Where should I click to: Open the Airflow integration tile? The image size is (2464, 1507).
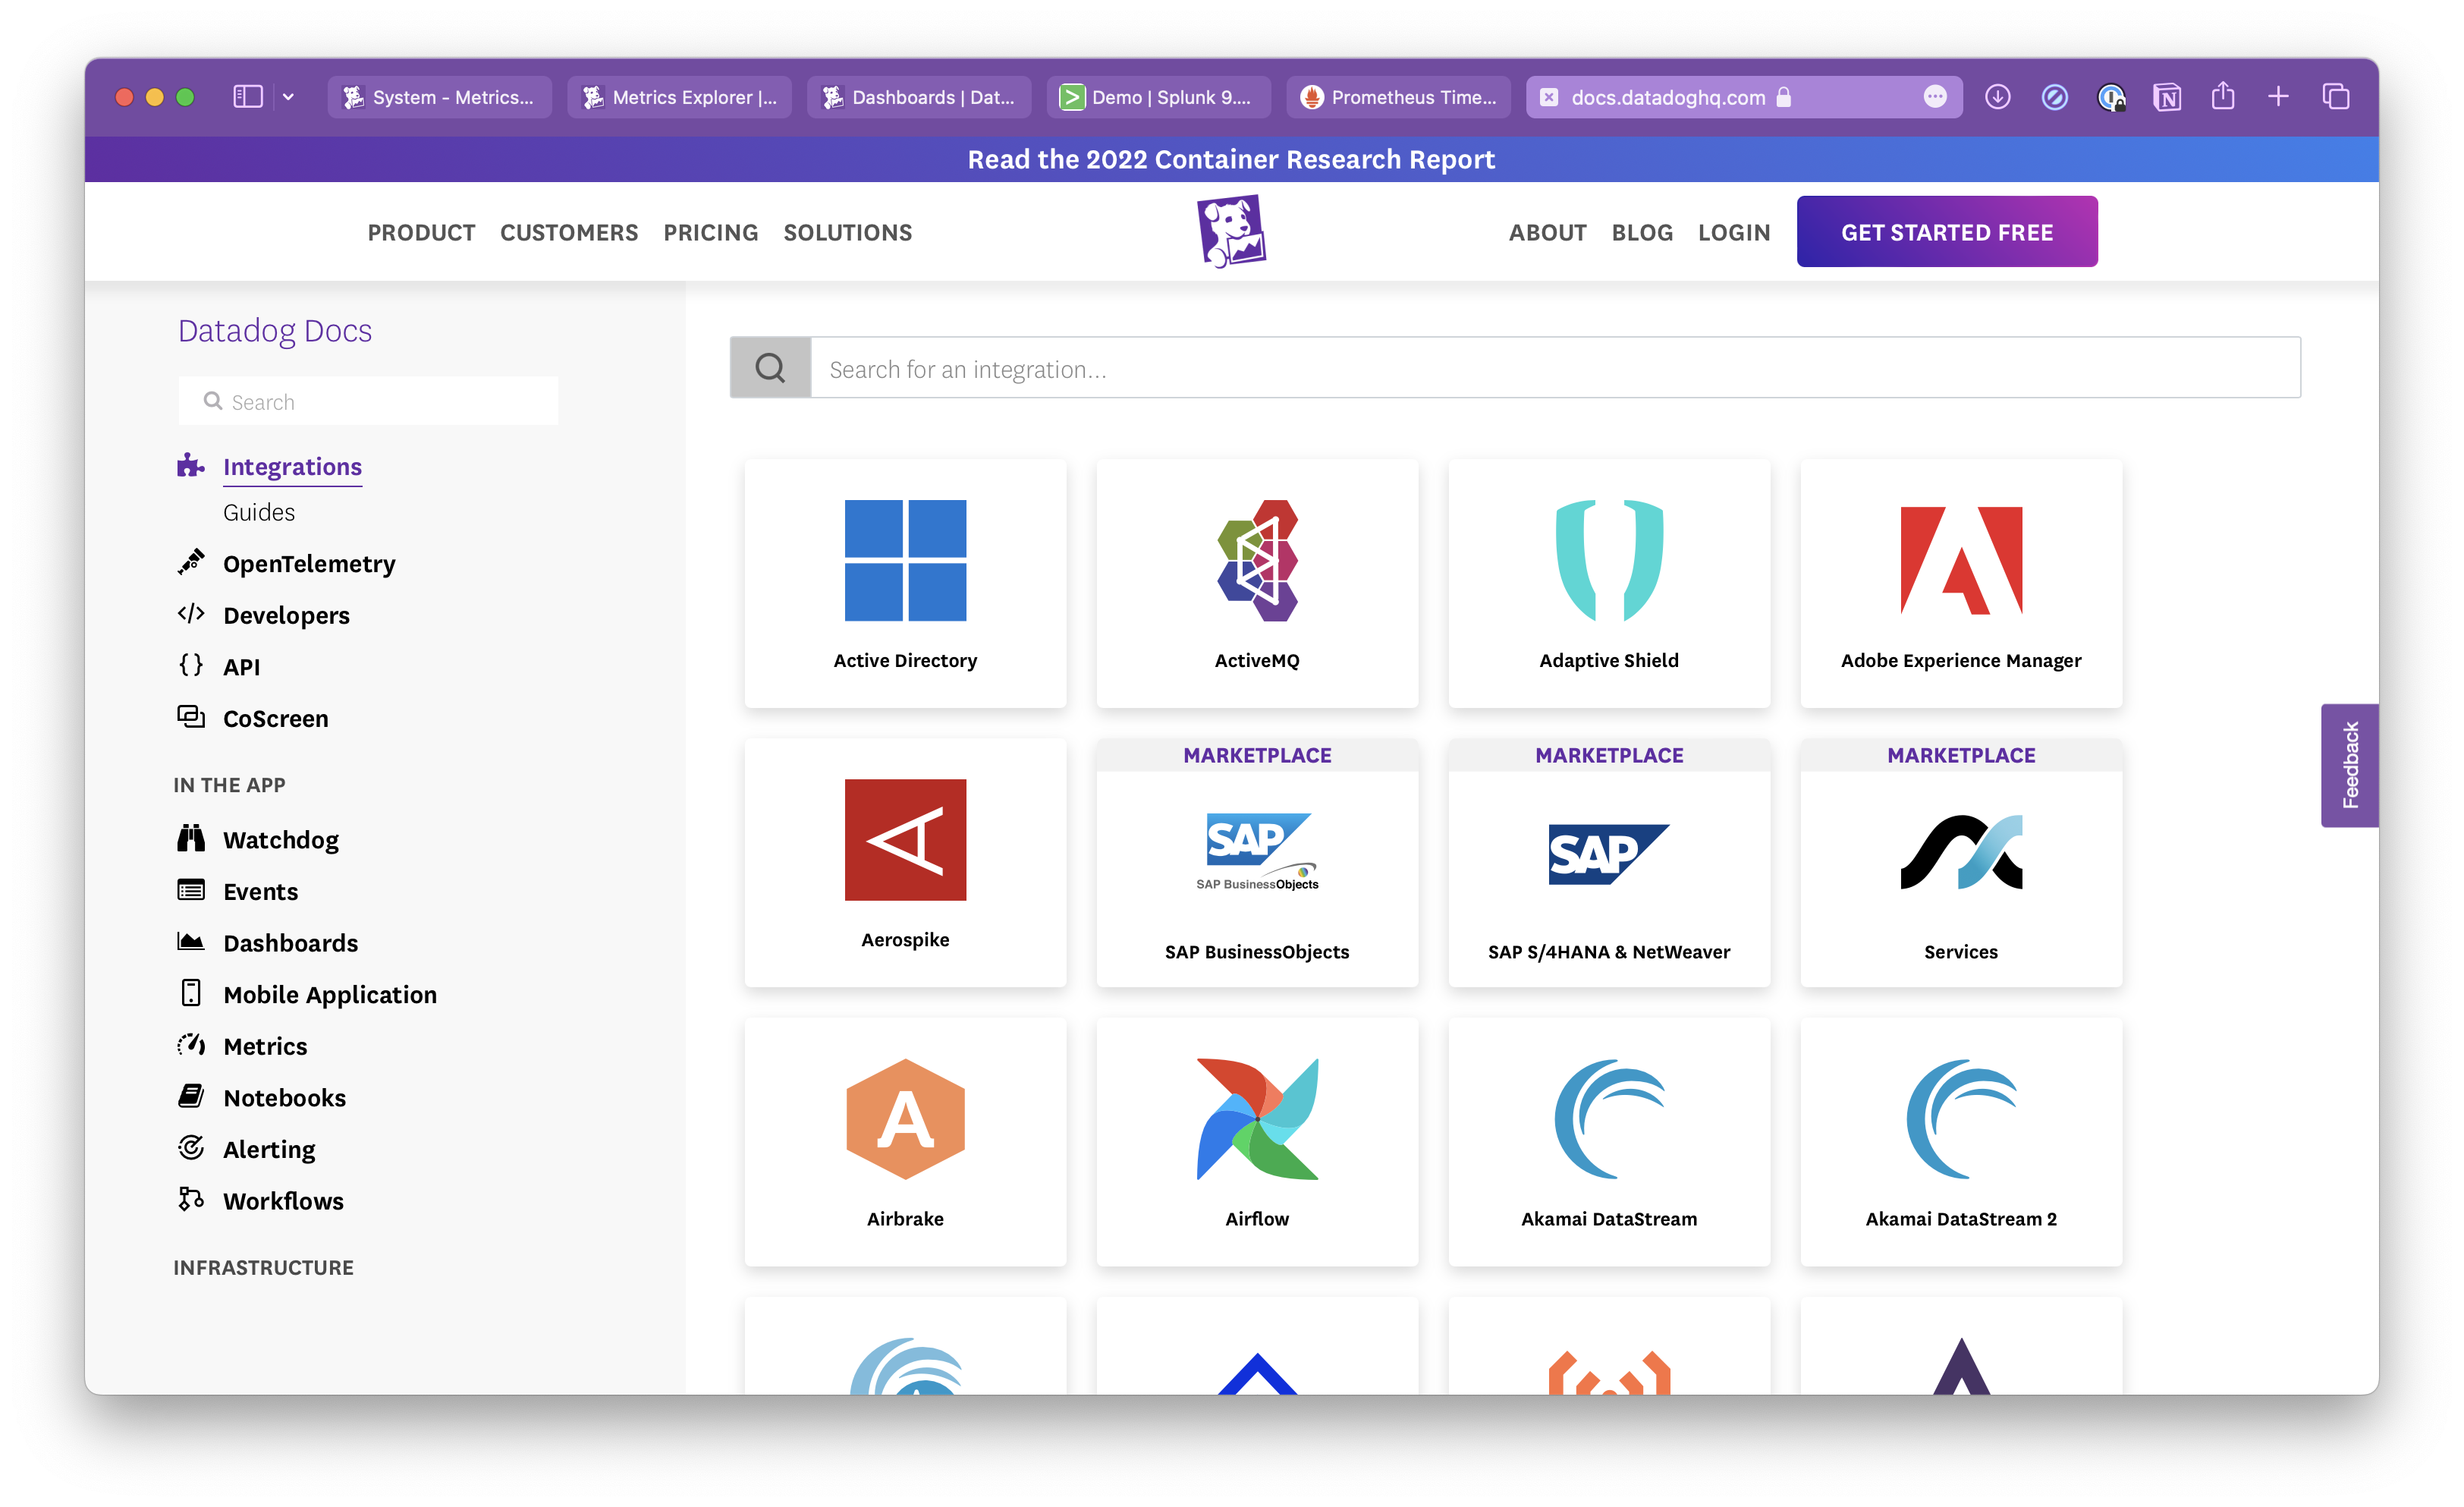pyautogui.click(x=1257, y=1142)
